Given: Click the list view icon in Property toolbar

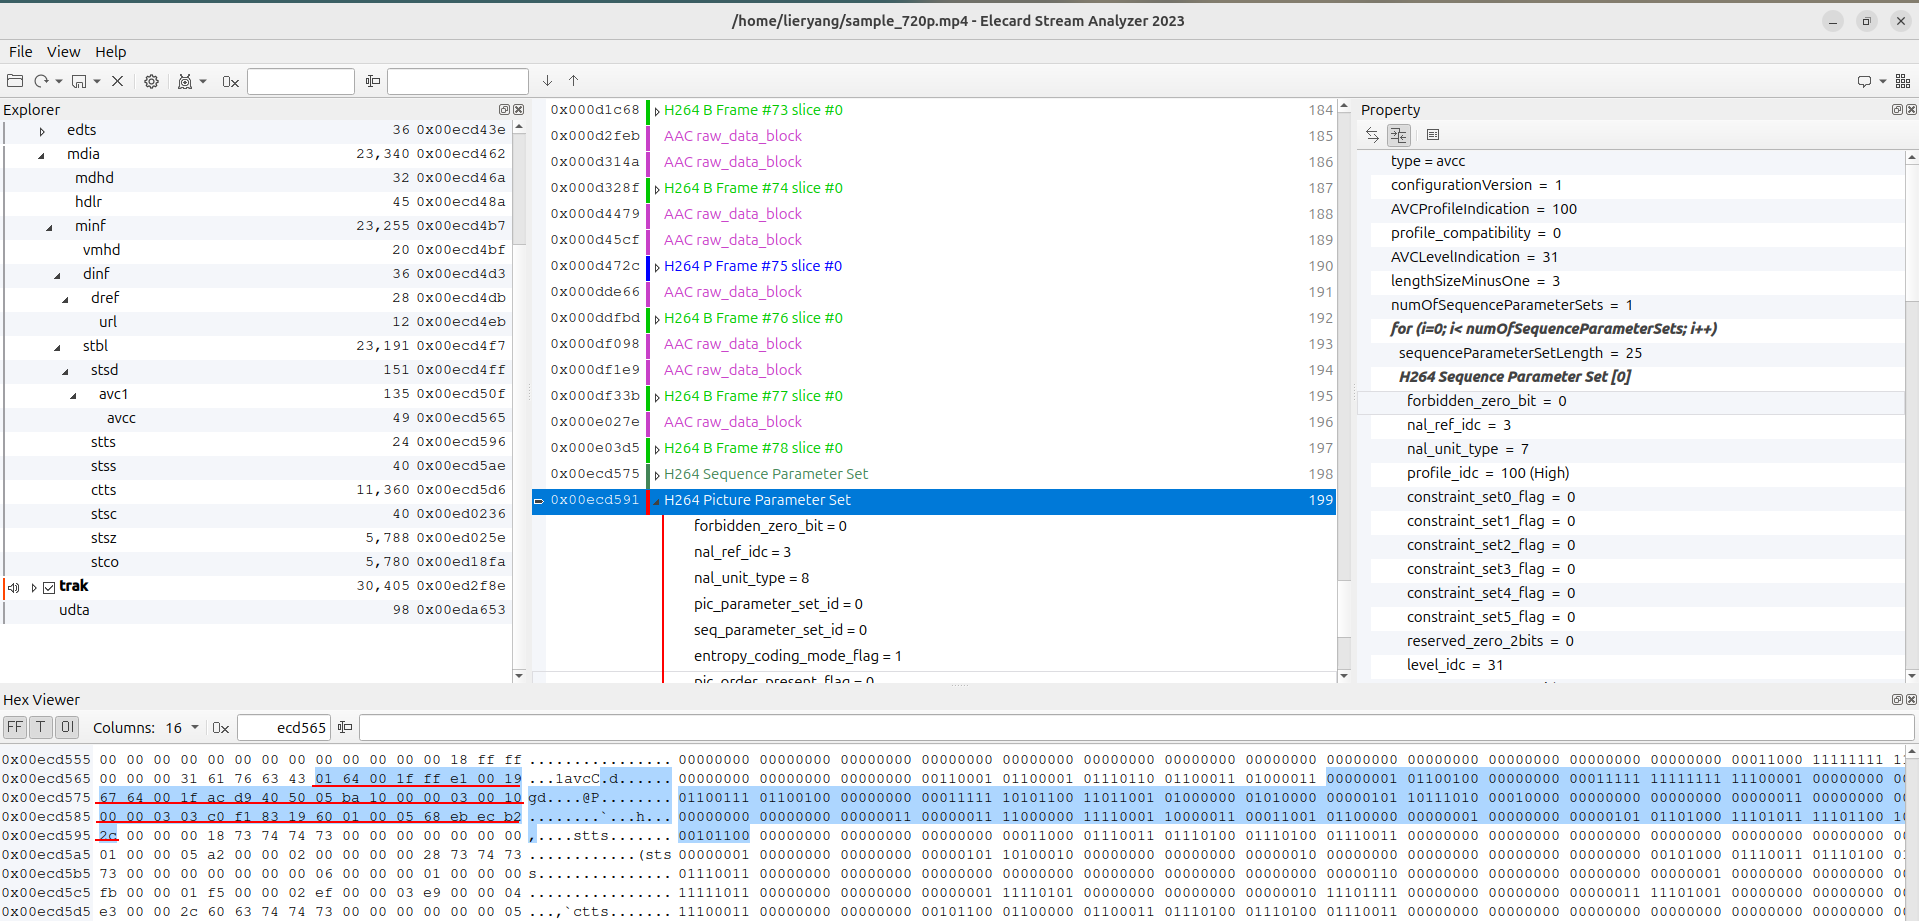Looking at the screenshot, I should tap(1433, 135).
